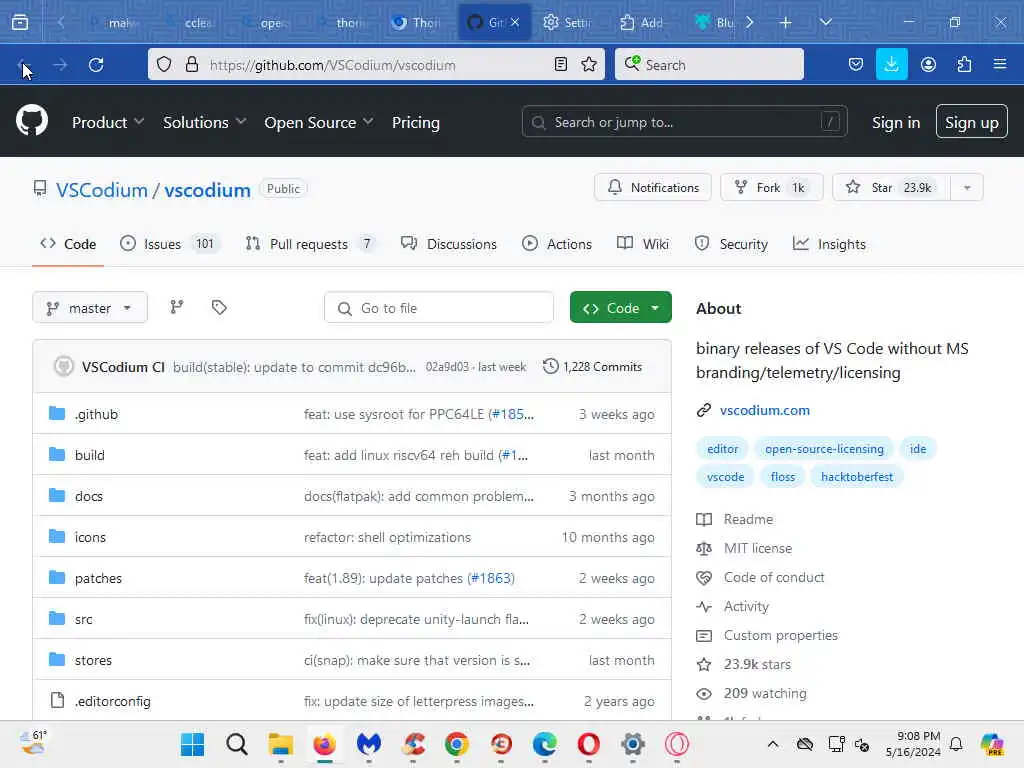Open the Wiki tab
The width and height of the screenshot is (1024, 768).
[x=643, y=244]
